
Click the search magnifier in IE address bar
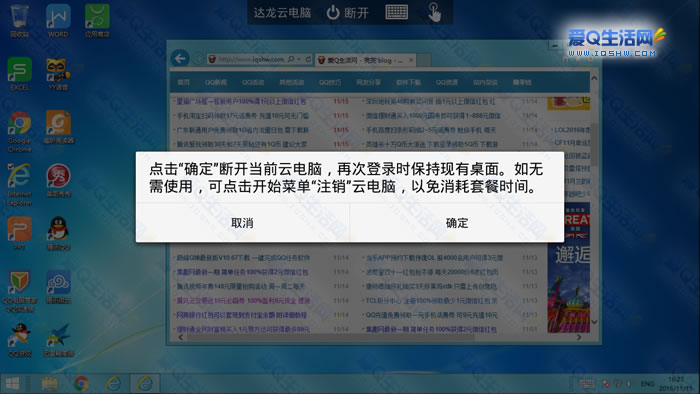pyautogui.click(x=292, y=59)
